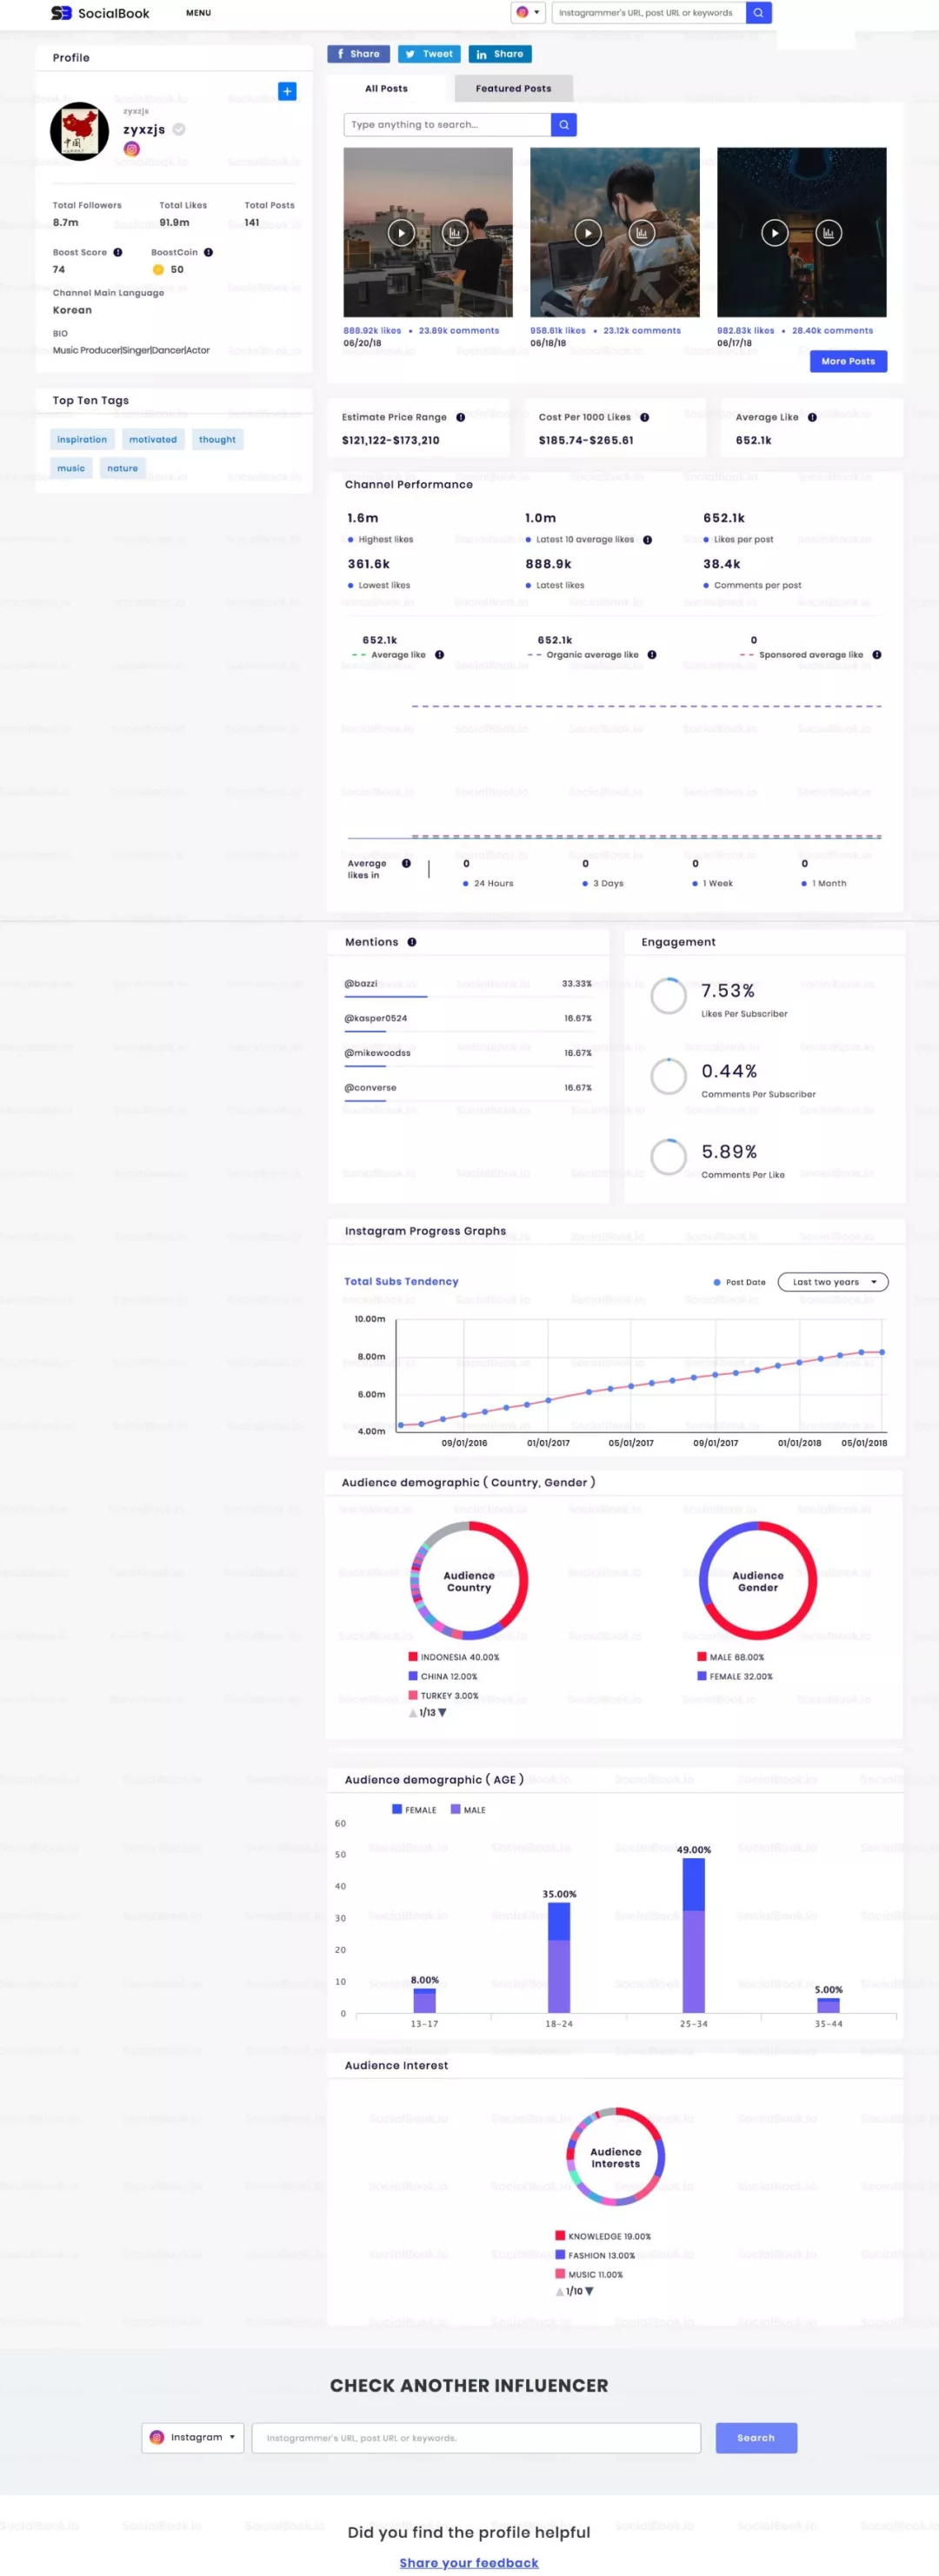Toggle Sponsored average like legend
The height and width of the screenshot is (2576, 939).
[x=801, y=655]
